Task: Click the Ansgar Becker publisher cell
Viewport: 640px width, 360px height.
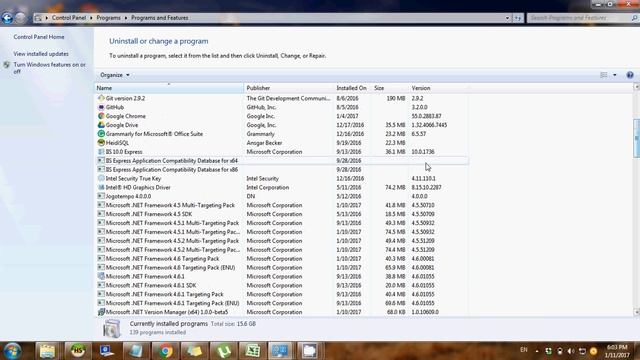Action: click(264, 143)
